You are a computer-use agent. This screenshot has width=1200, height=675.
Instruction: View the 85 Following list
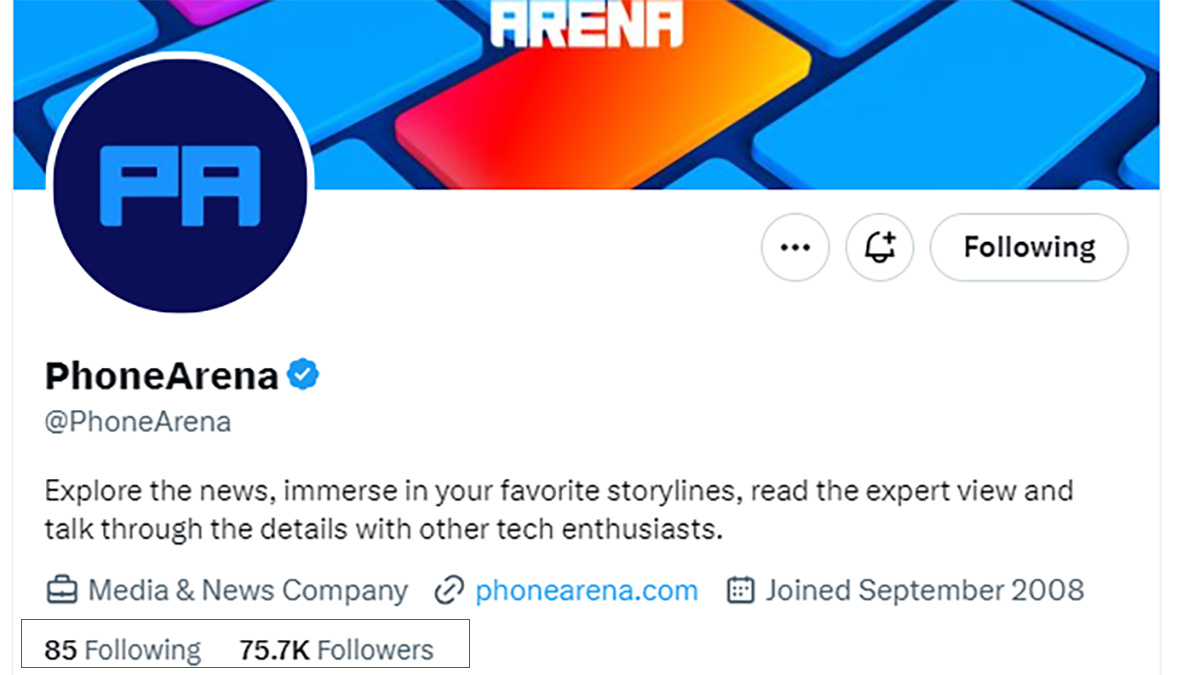(123, 650)
